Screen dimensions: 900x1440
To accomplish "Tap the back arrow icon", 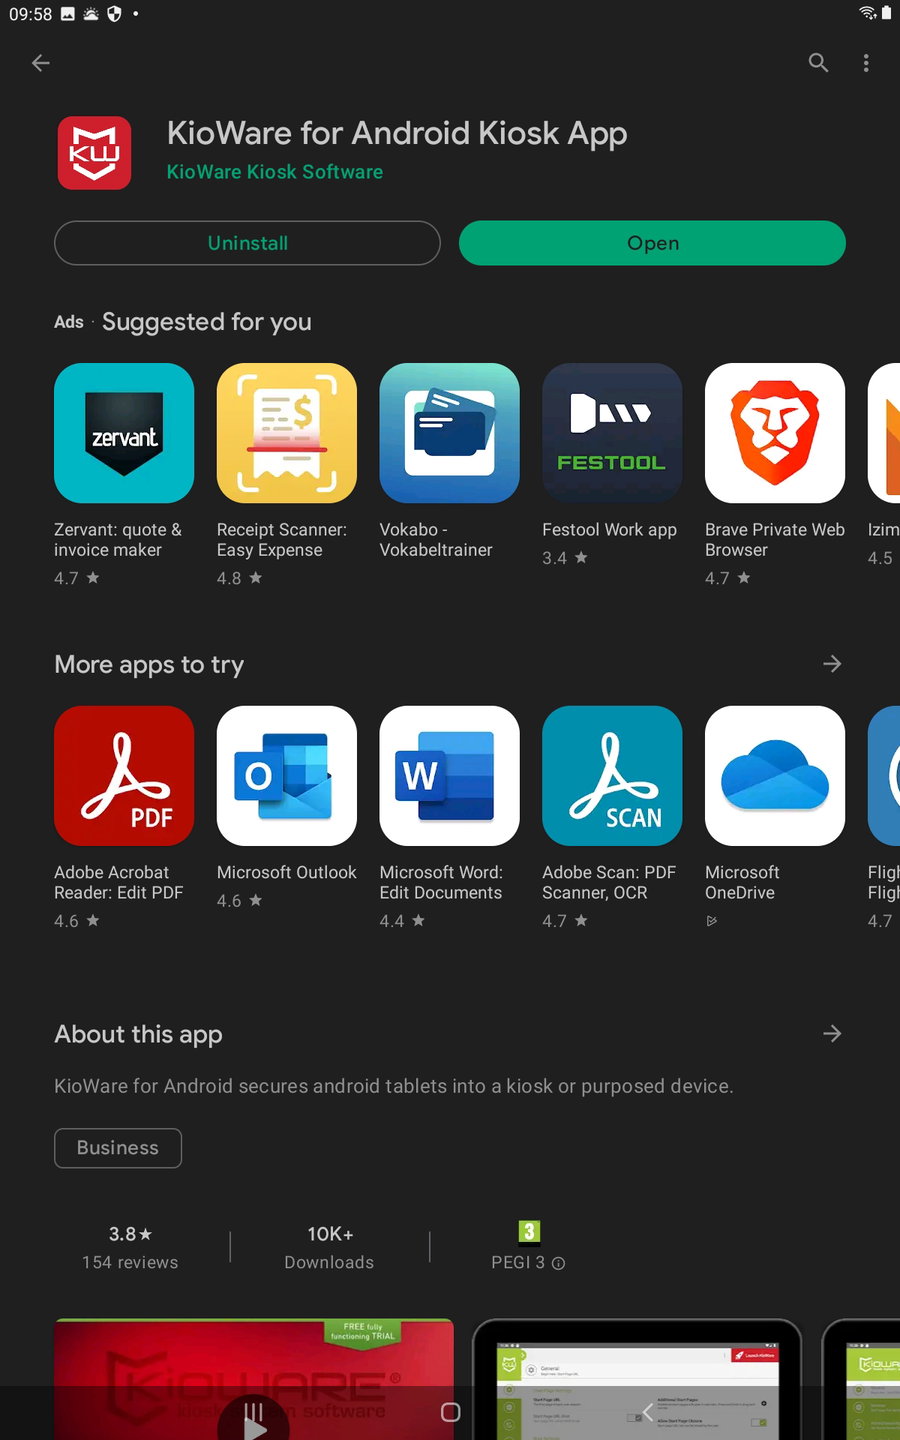I will click(41, 63).
